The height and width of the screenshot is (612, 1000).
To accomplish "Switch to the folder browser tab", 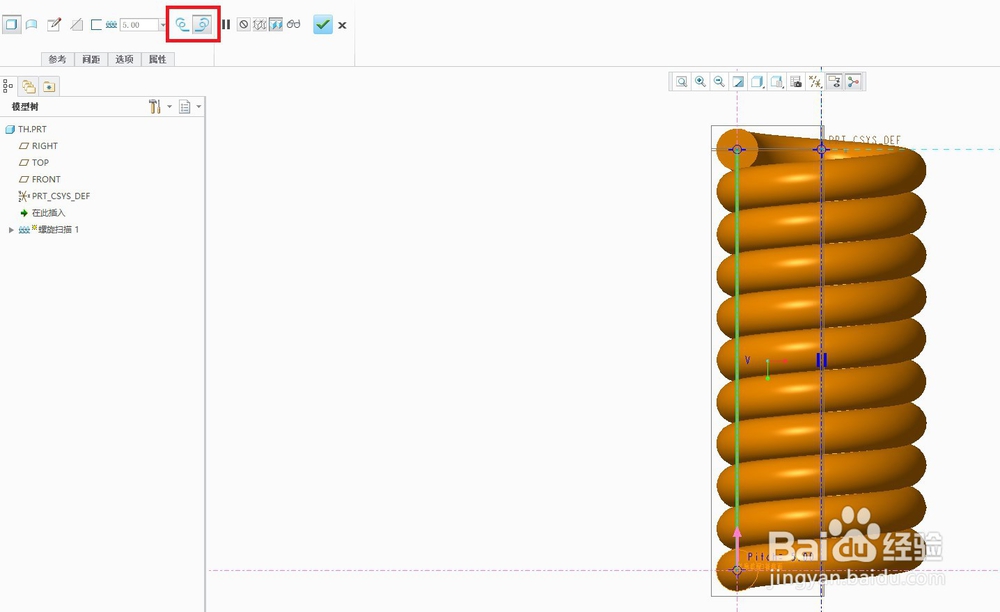I will tap(28, 86).
